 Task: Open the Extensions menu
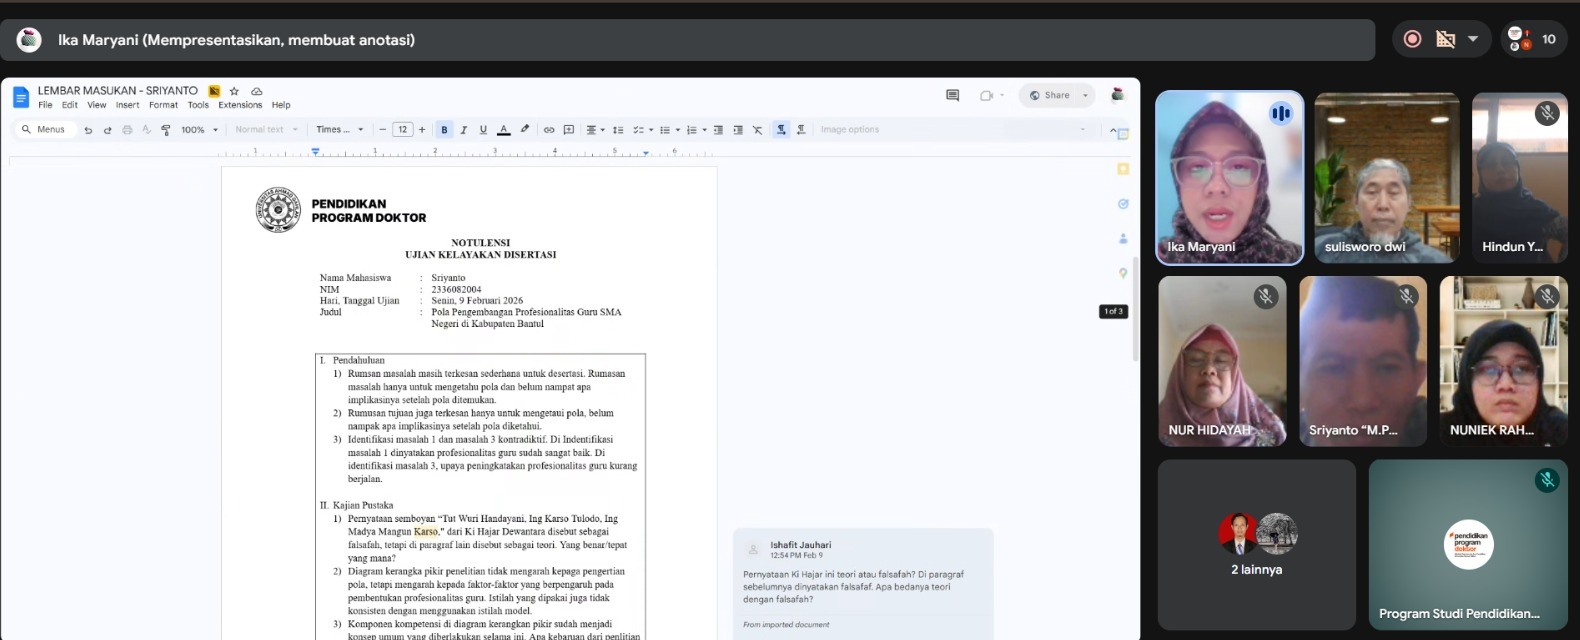coord(240,105)
